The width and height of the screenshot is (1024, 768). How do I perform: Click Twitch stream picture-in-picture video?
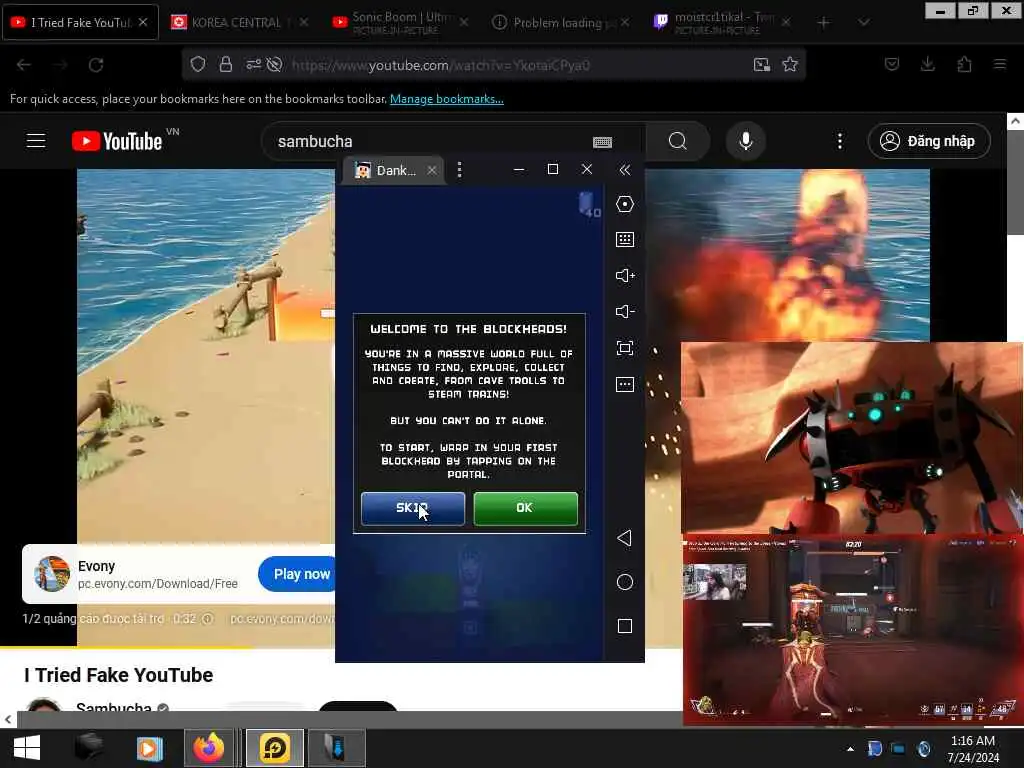tap(853, 630)
